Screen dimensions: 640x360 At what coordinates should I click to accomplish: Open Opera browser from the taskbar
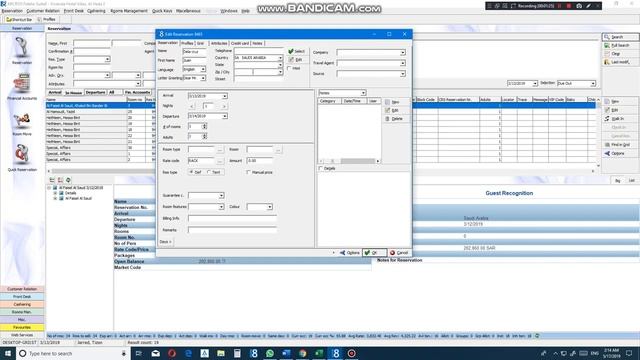point(172,353)
